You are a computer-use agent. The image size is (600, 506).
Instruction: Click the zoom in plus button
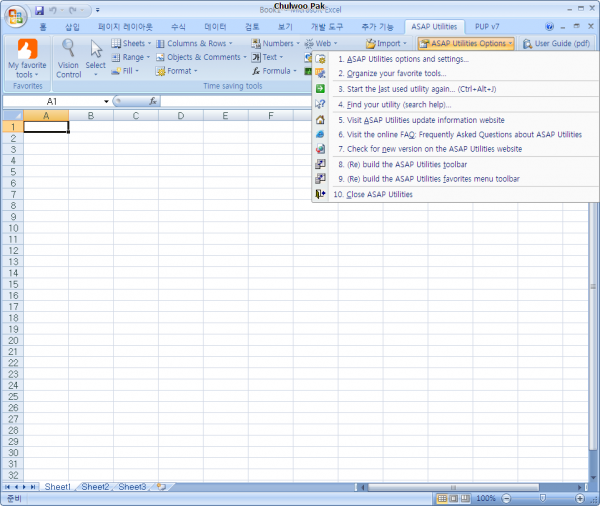click(x=580, y=498)
